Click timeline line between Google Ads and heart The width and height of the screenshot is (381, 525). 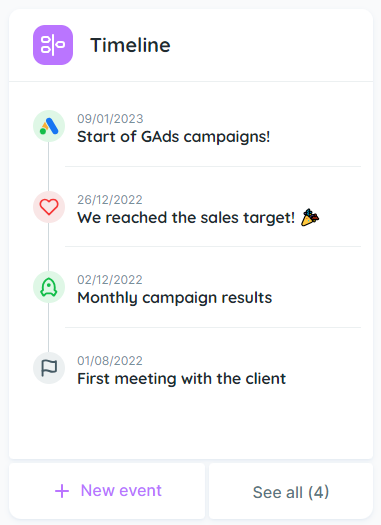pos(49,166)
